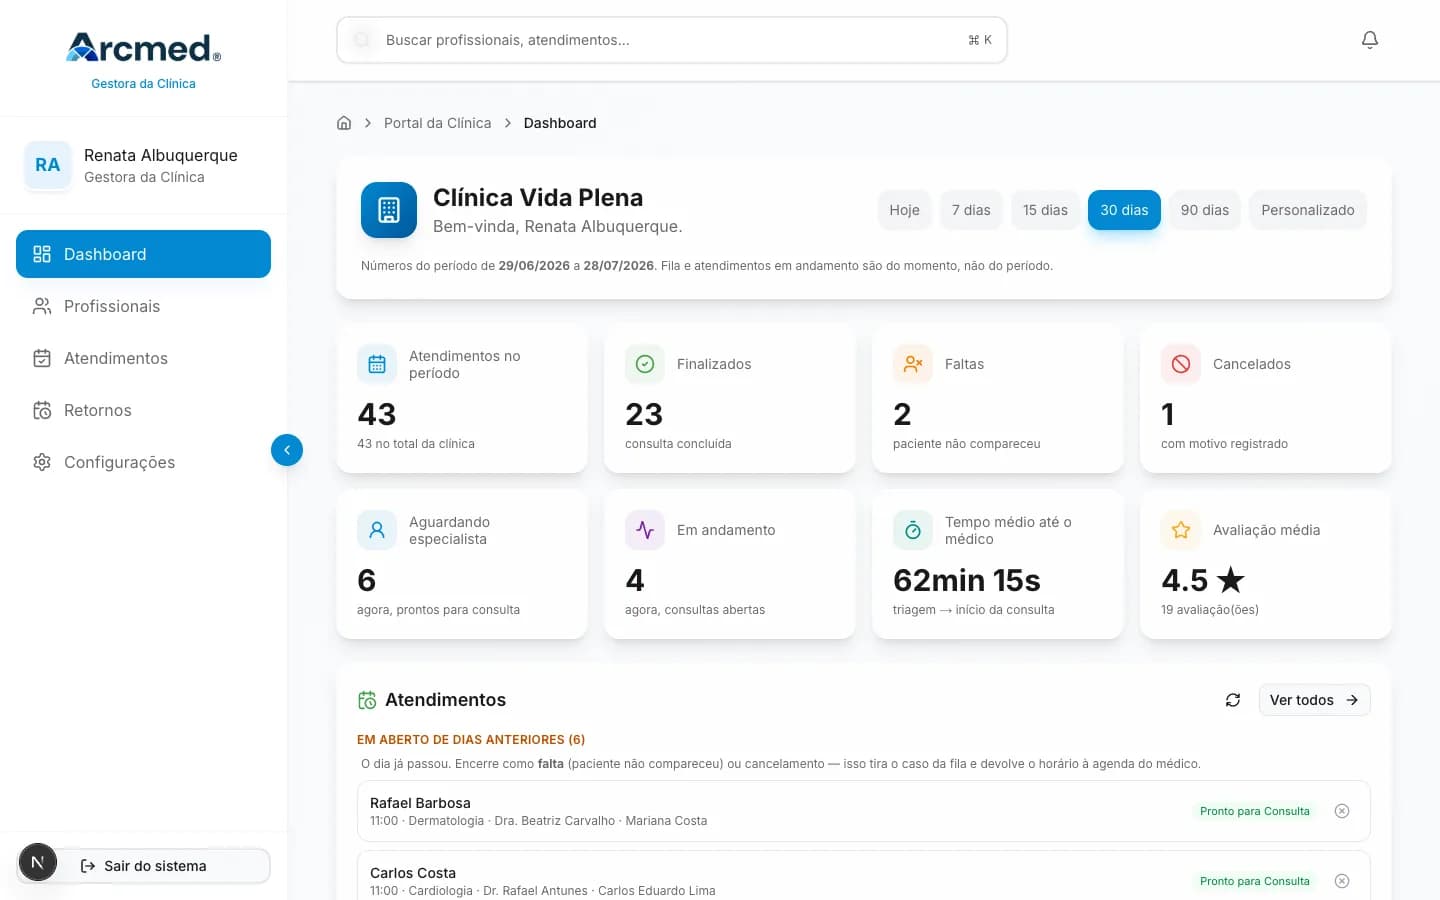
Task: Click the EM ABERTO DE DIAS ANTERIORES (6) heading
Action: [471, 740]
